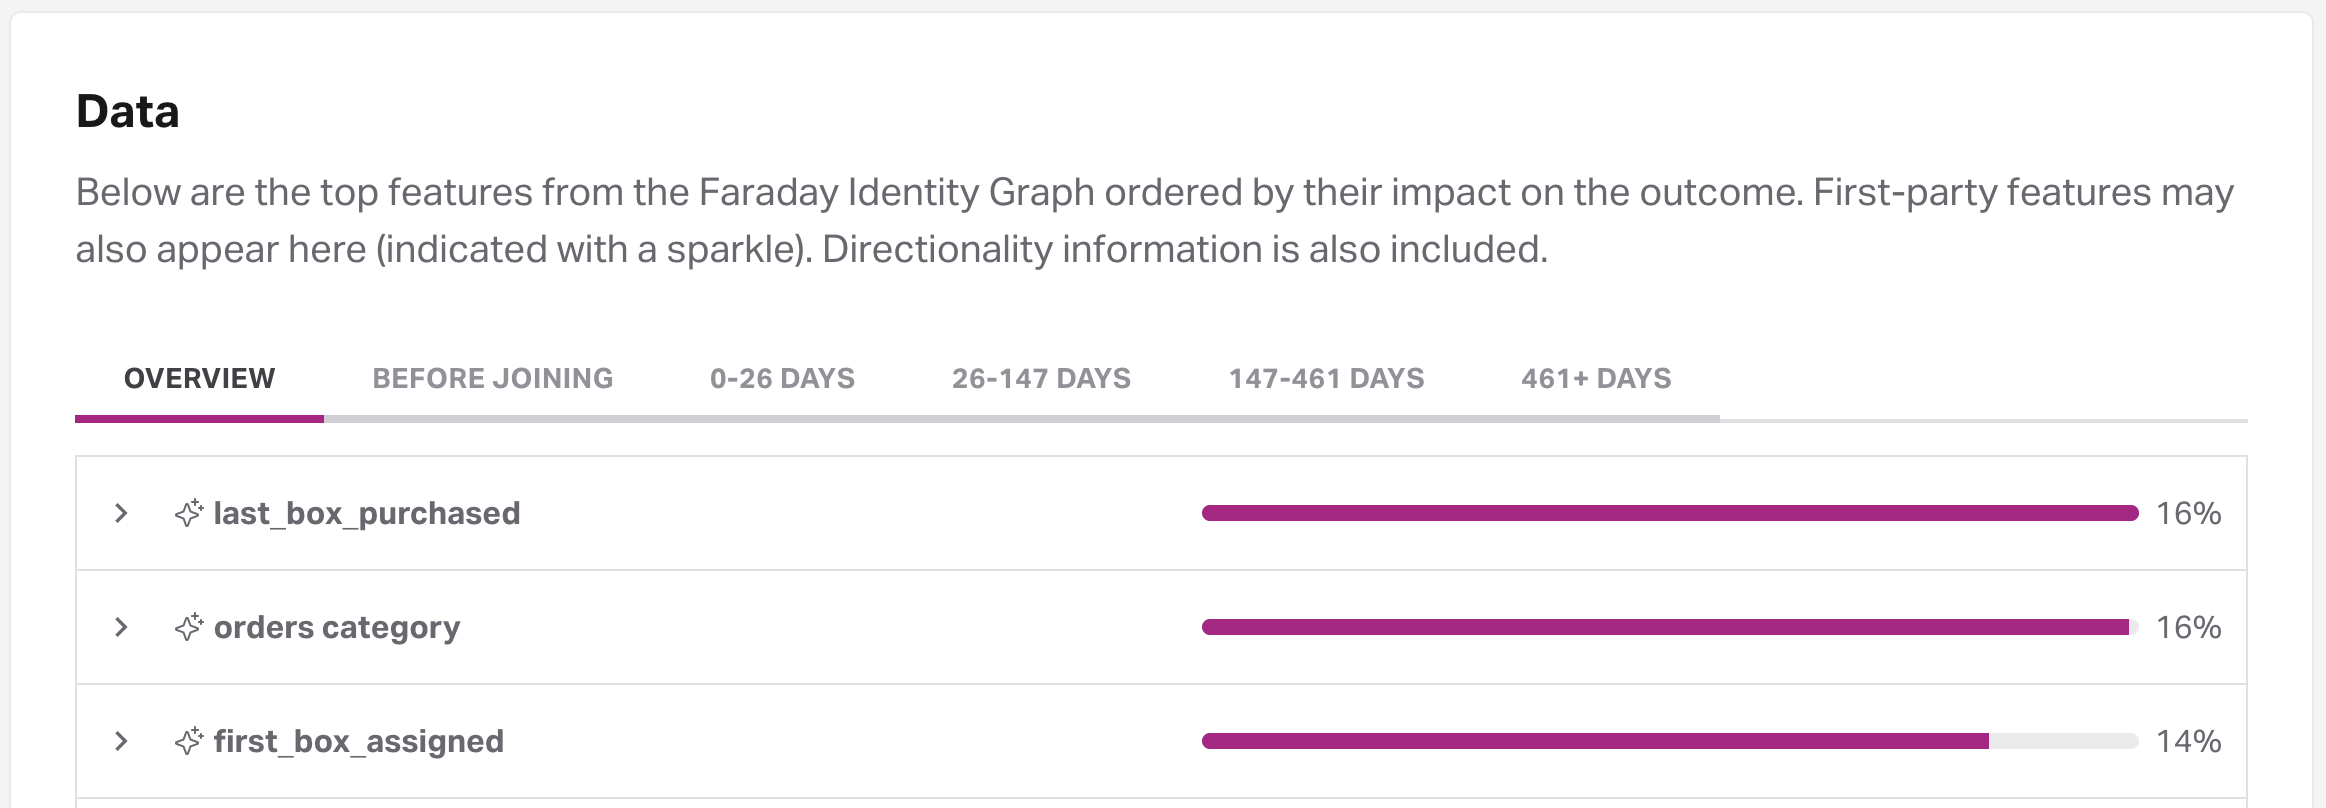2326x808 pixels.
Task: Expand the orders category row chevron
Action: (121, 627)
